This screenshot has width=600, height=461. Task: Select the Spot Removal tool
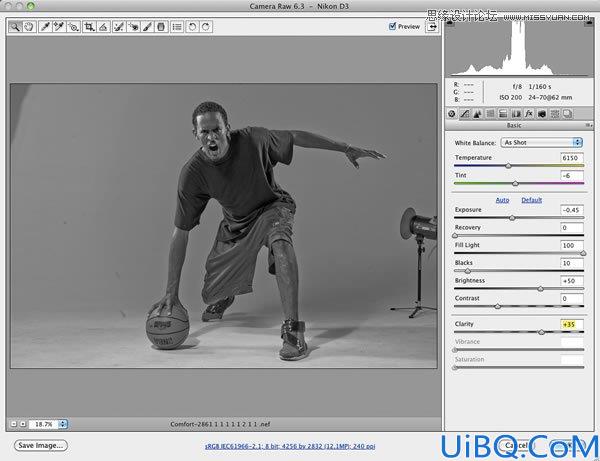click(x=119, y=27)
